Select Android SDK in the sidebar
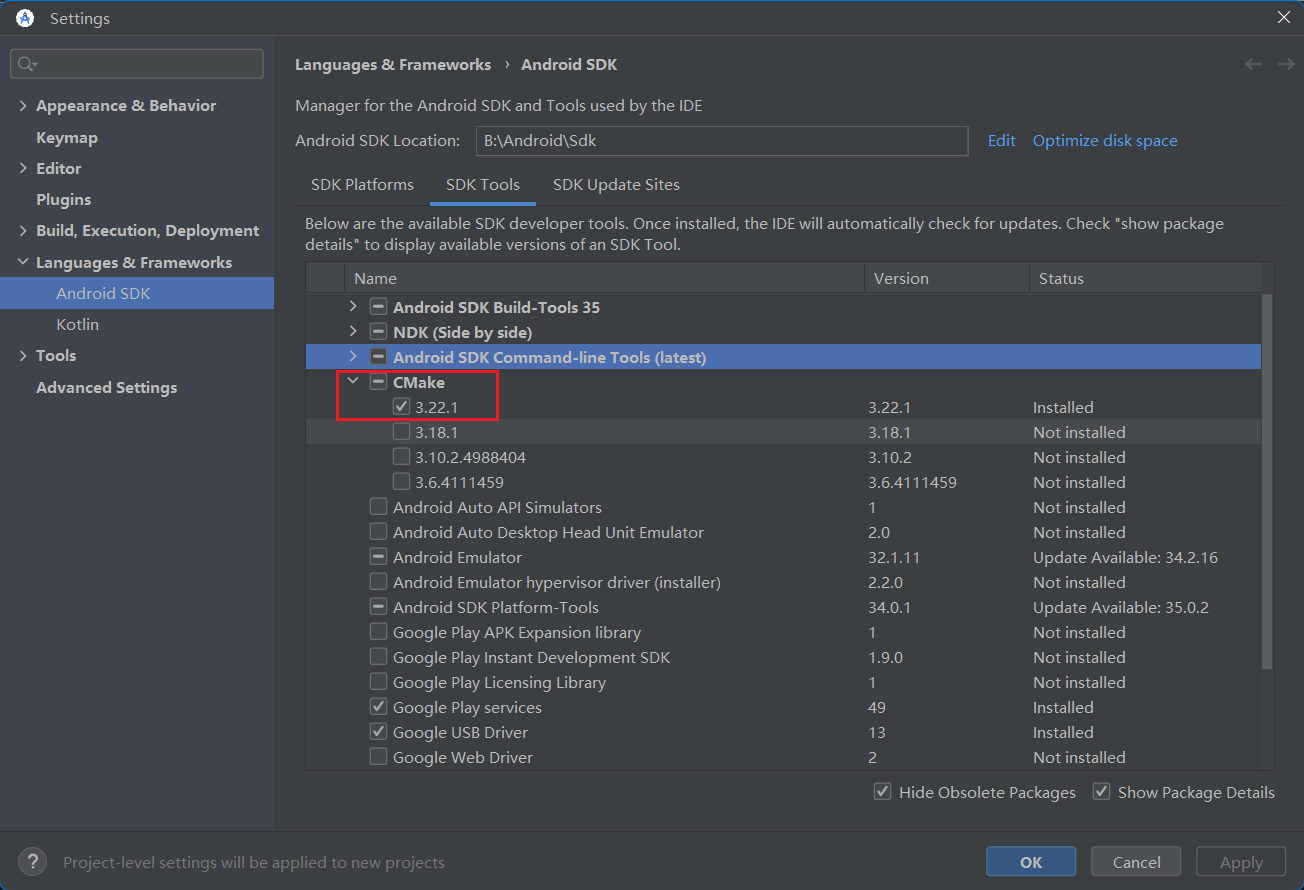 [x=137, y=294]
